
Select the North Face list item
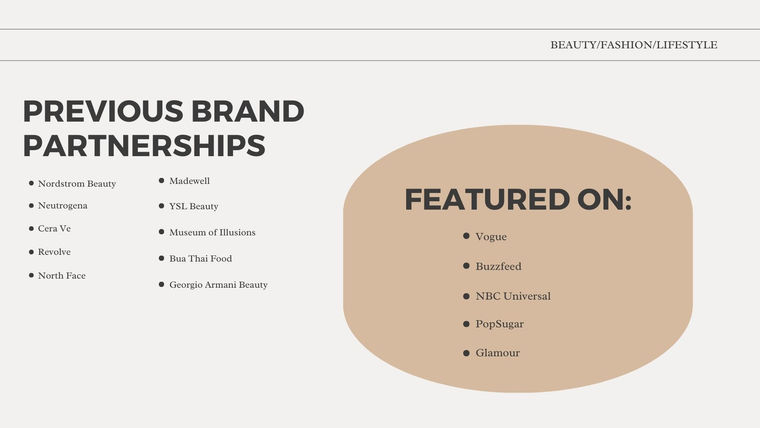(62, 275)
